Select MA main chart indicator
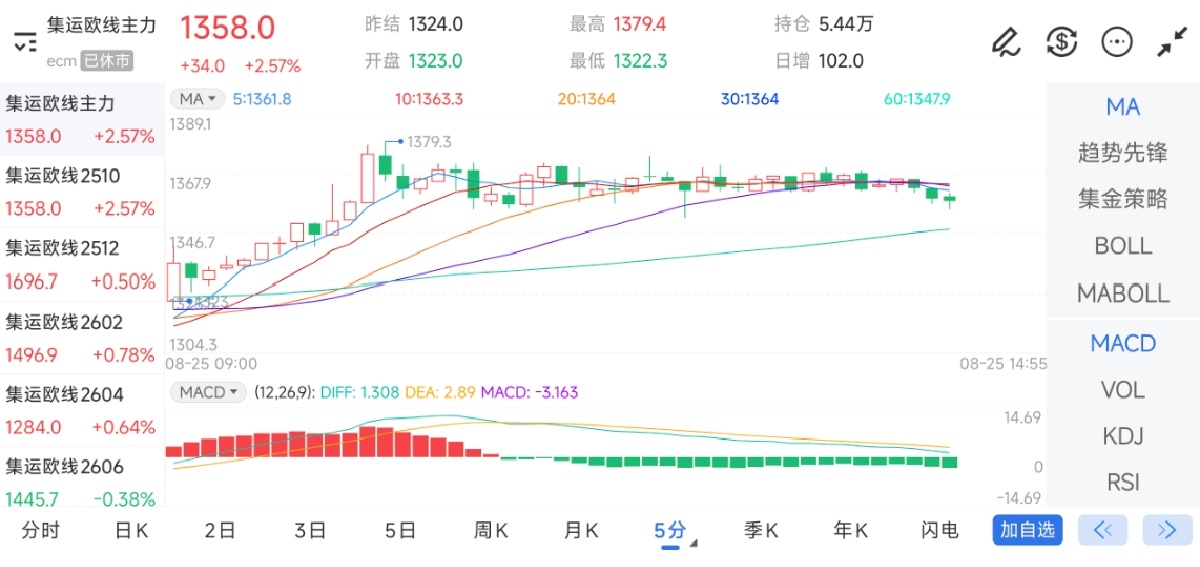This screenshot has height=567, width=1200. [x=1123, y=107]
